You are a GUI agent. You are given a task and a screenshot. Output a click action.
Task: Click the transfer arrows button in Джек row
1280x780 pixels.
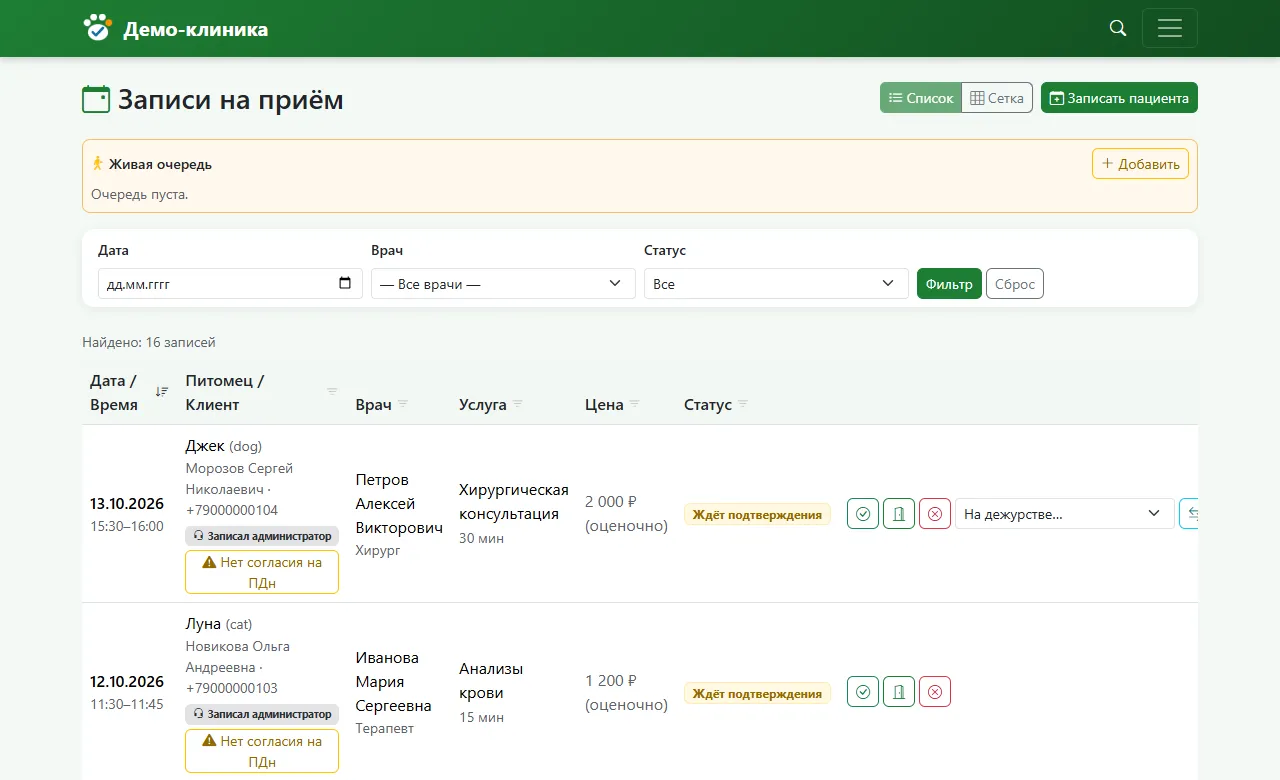coord(1189,514)
